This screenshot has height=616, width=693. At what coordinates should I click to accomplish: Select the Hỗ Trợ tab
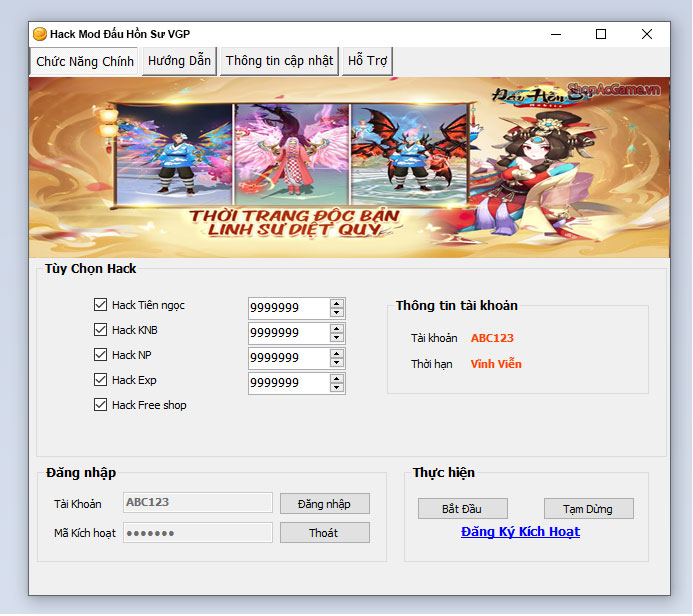[367, 61]
